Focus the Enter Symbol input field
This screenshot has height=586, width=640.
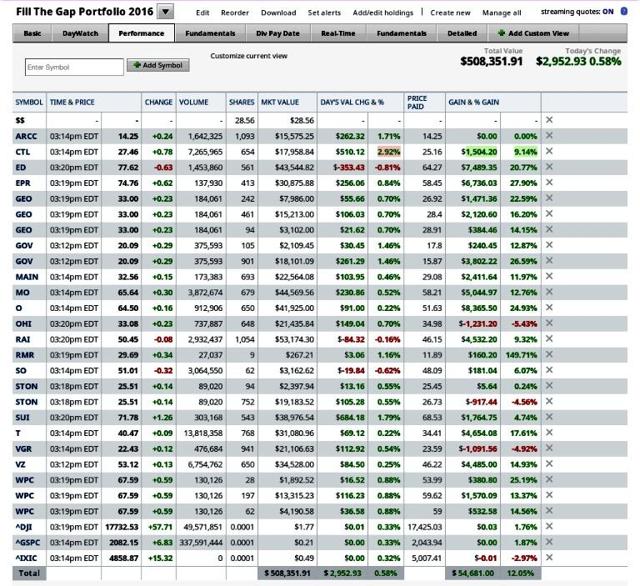click(x=74, y=67)
